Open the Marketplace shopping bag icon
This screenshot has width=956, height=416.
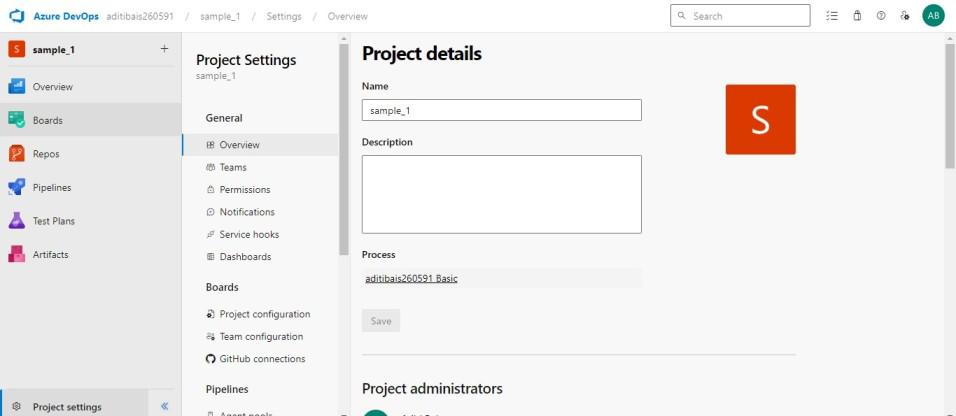(857, 16)
